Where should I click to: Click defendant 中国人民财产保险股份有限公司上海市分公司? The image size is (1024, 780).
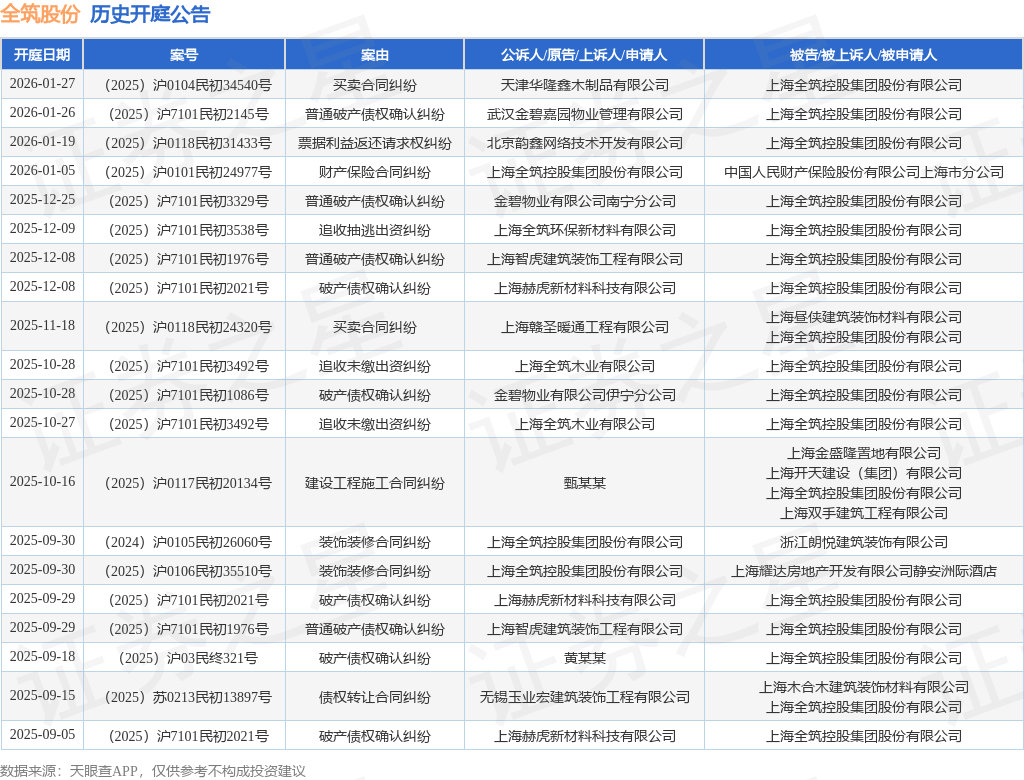[x=863, y=172]
